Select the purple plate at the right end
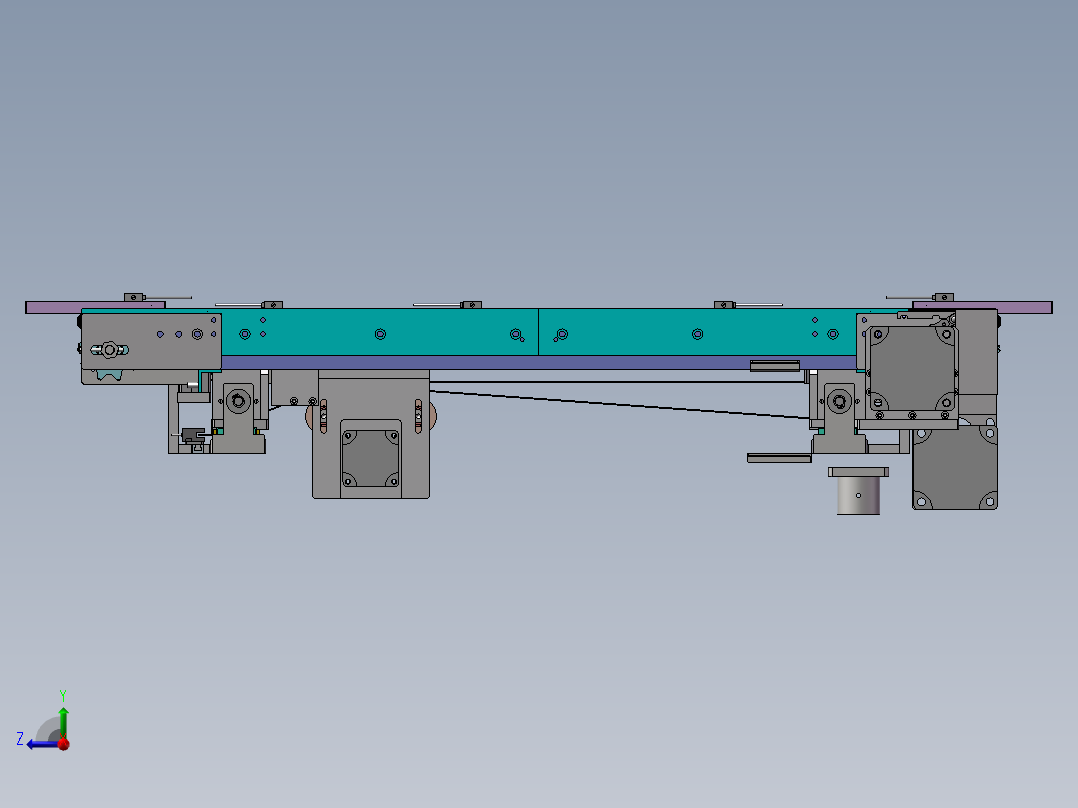This screenshot has width=1078, height=808. click(x=982, y=307)
